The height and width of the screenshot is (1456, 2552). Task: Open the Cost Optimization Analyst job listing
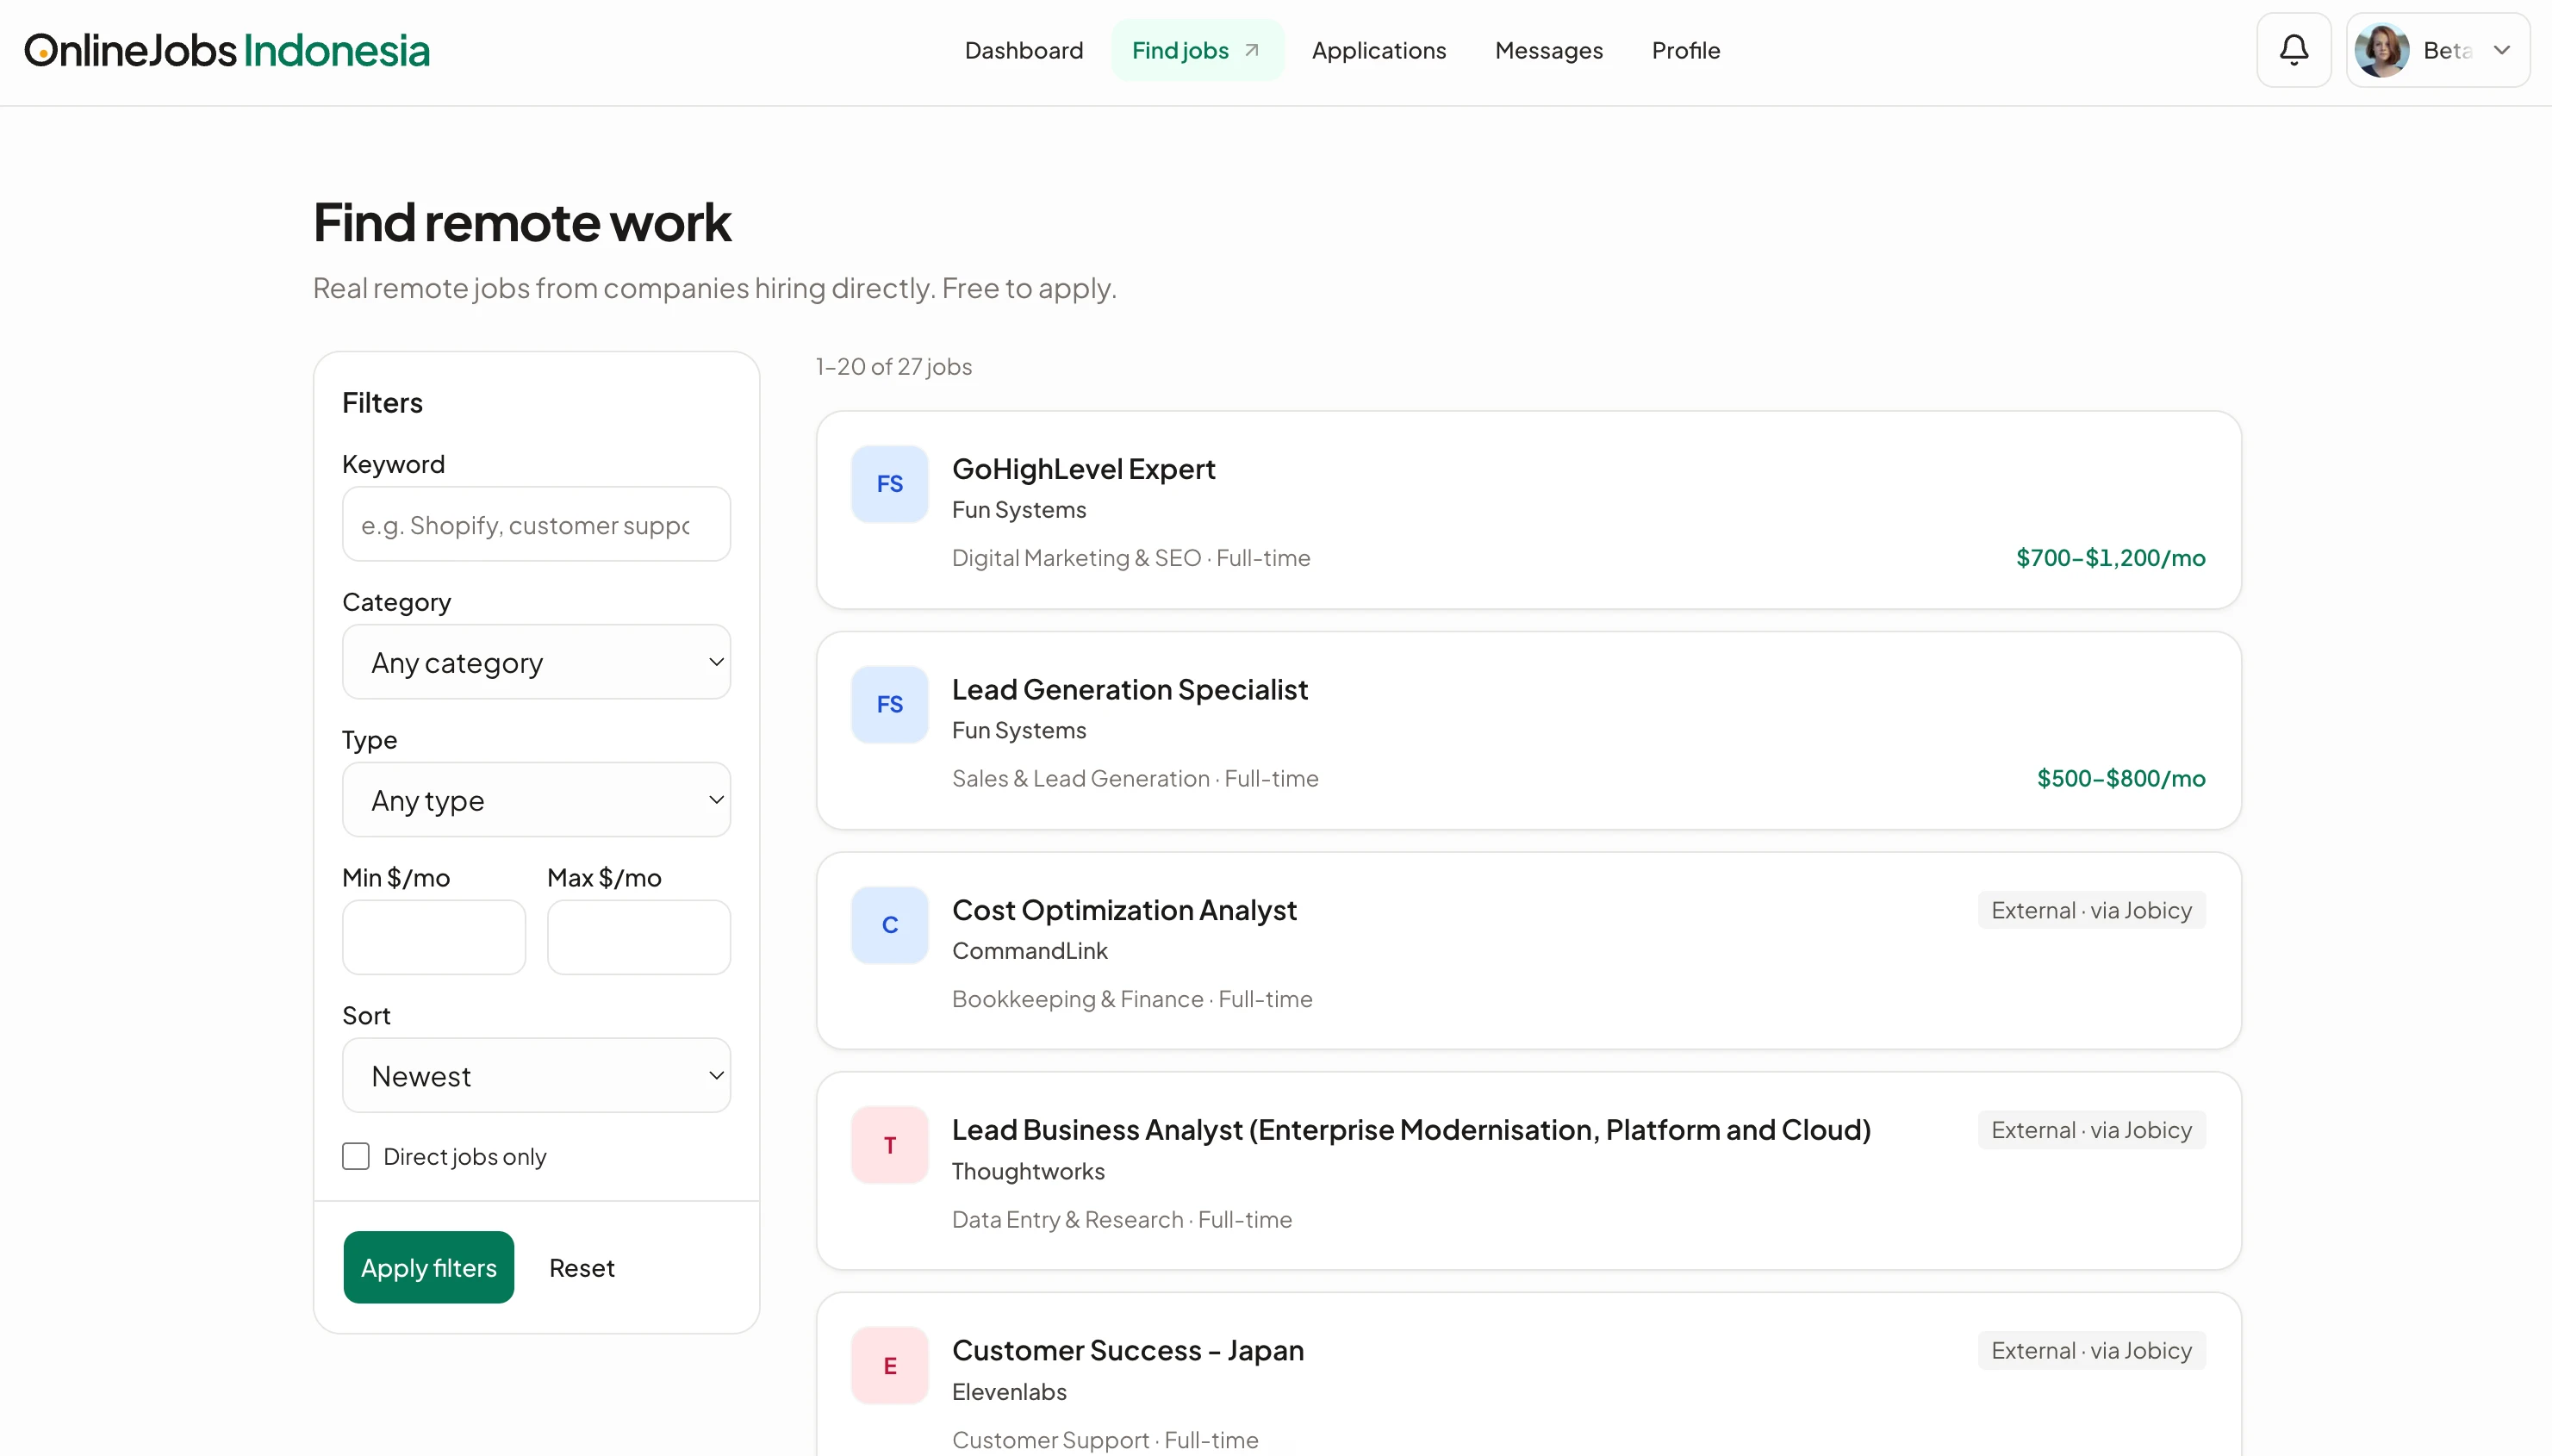tap(1124, 910)
